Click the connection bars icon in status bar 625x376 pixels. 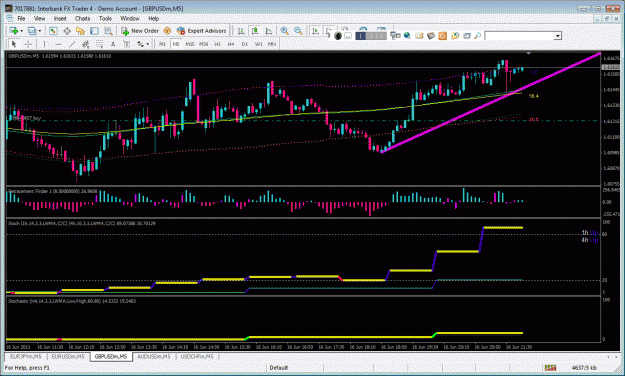(550, 368)
